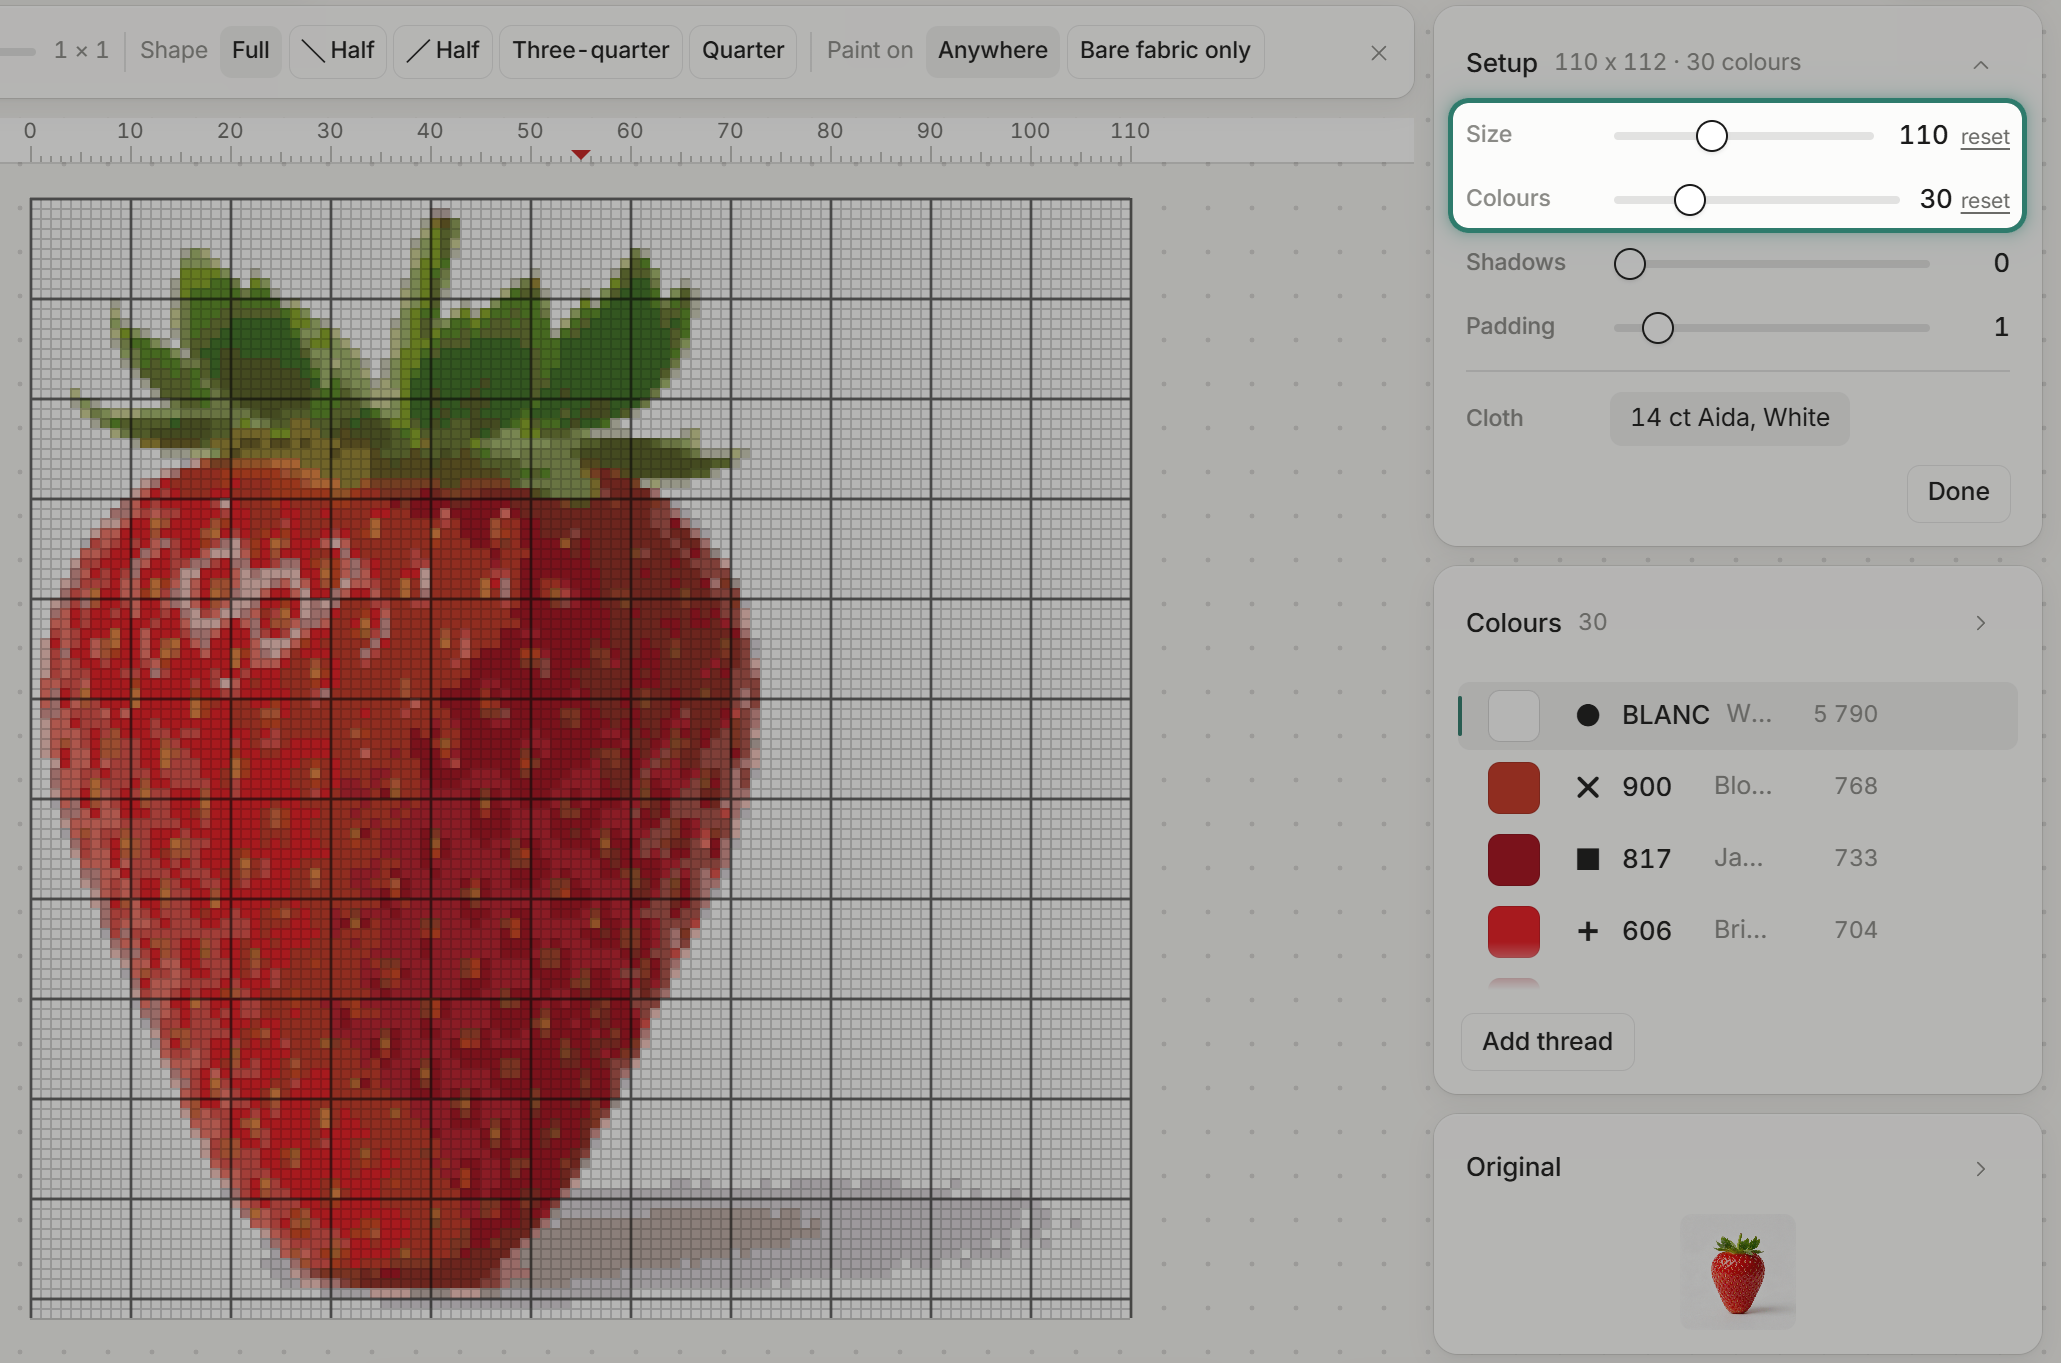
Task: Expand the Colours panel chevron
Action: 1981,623
